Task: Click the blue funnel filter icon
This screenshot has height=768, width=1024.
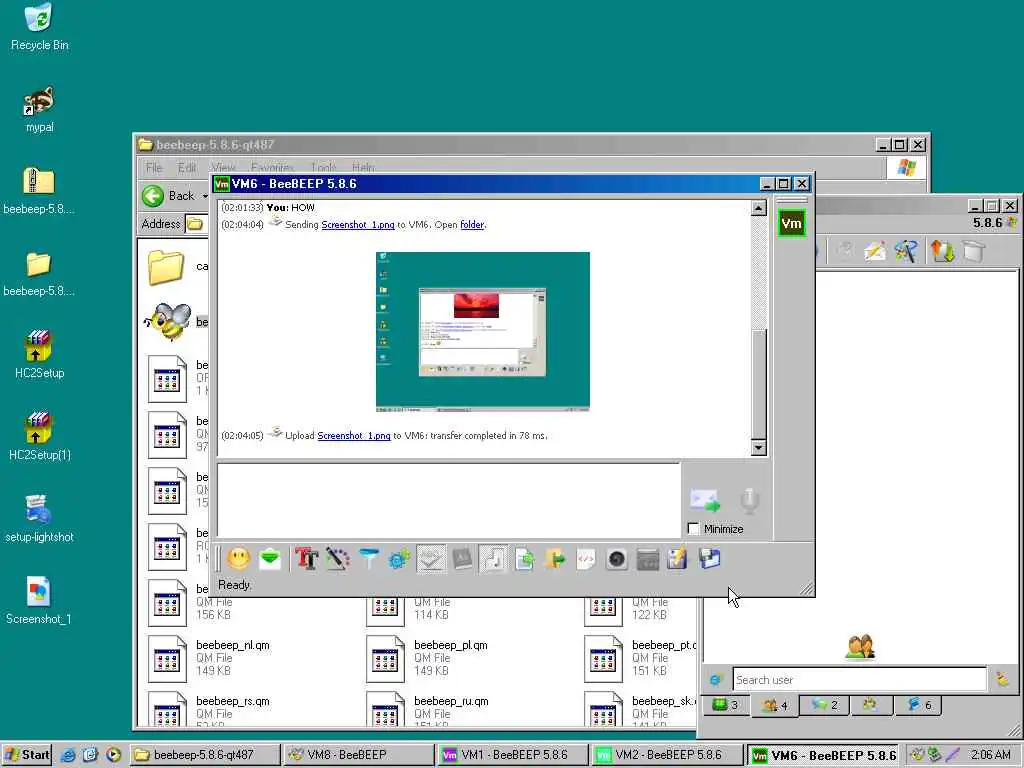Action: [x=369, y=559]
